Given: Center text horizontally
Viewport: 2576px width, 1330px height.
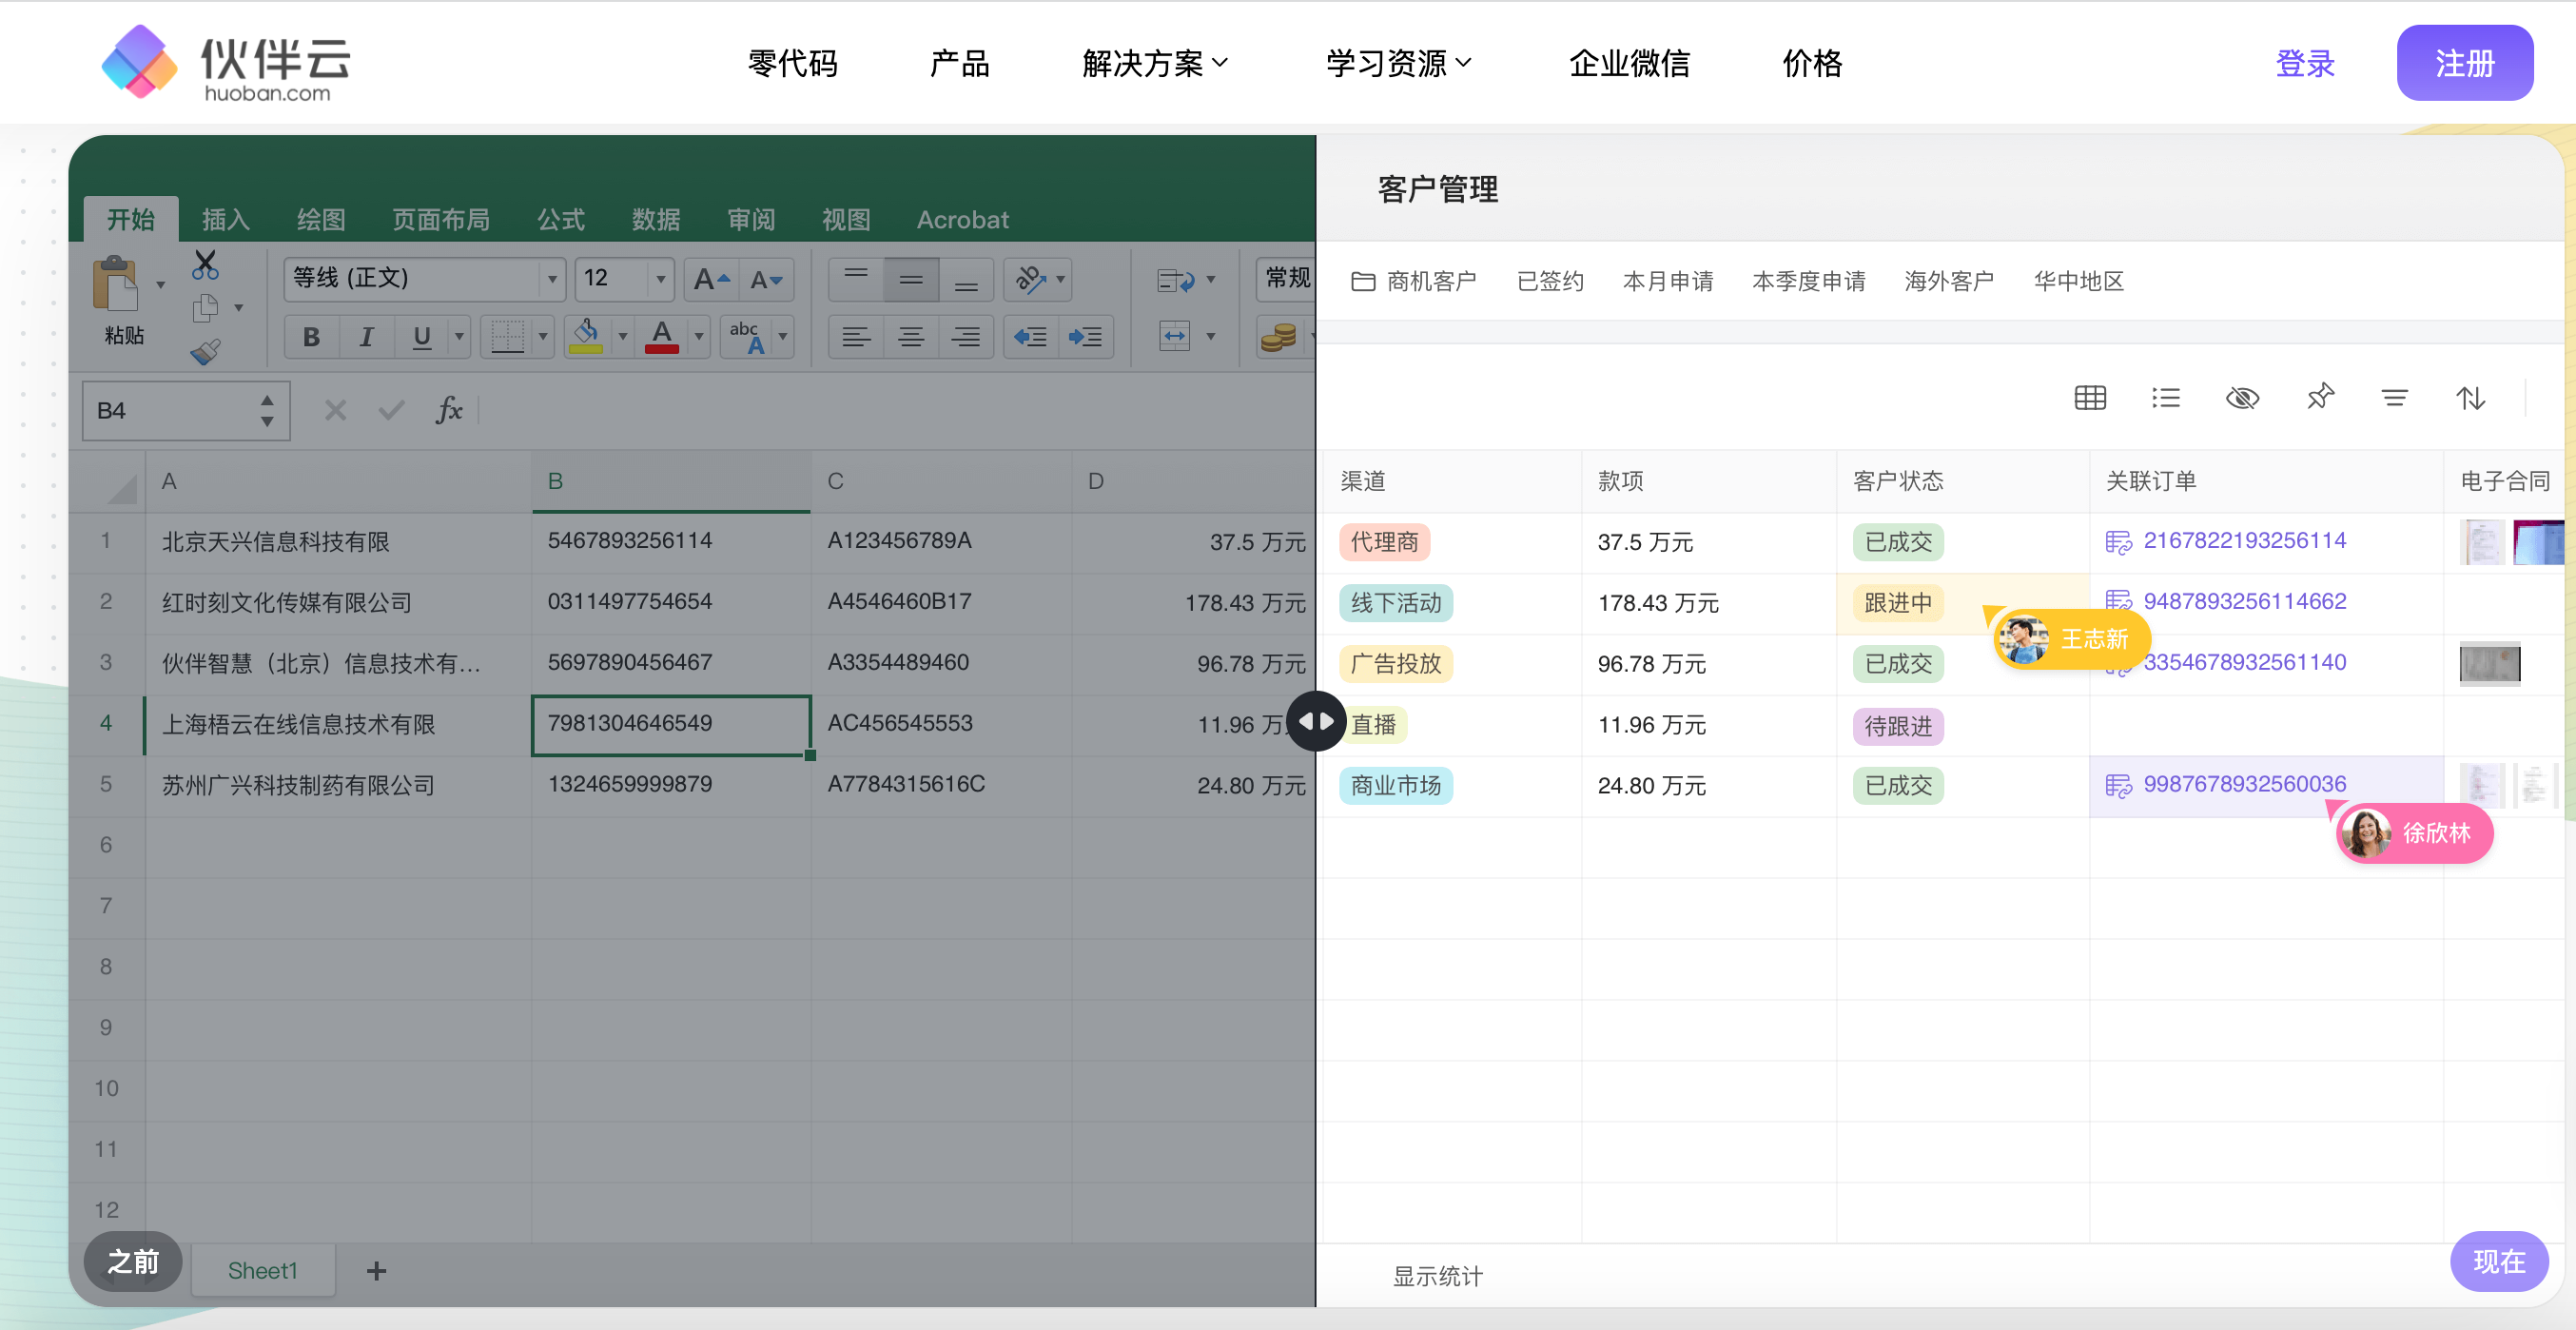Looking at the screenshot, I should 911,337.
